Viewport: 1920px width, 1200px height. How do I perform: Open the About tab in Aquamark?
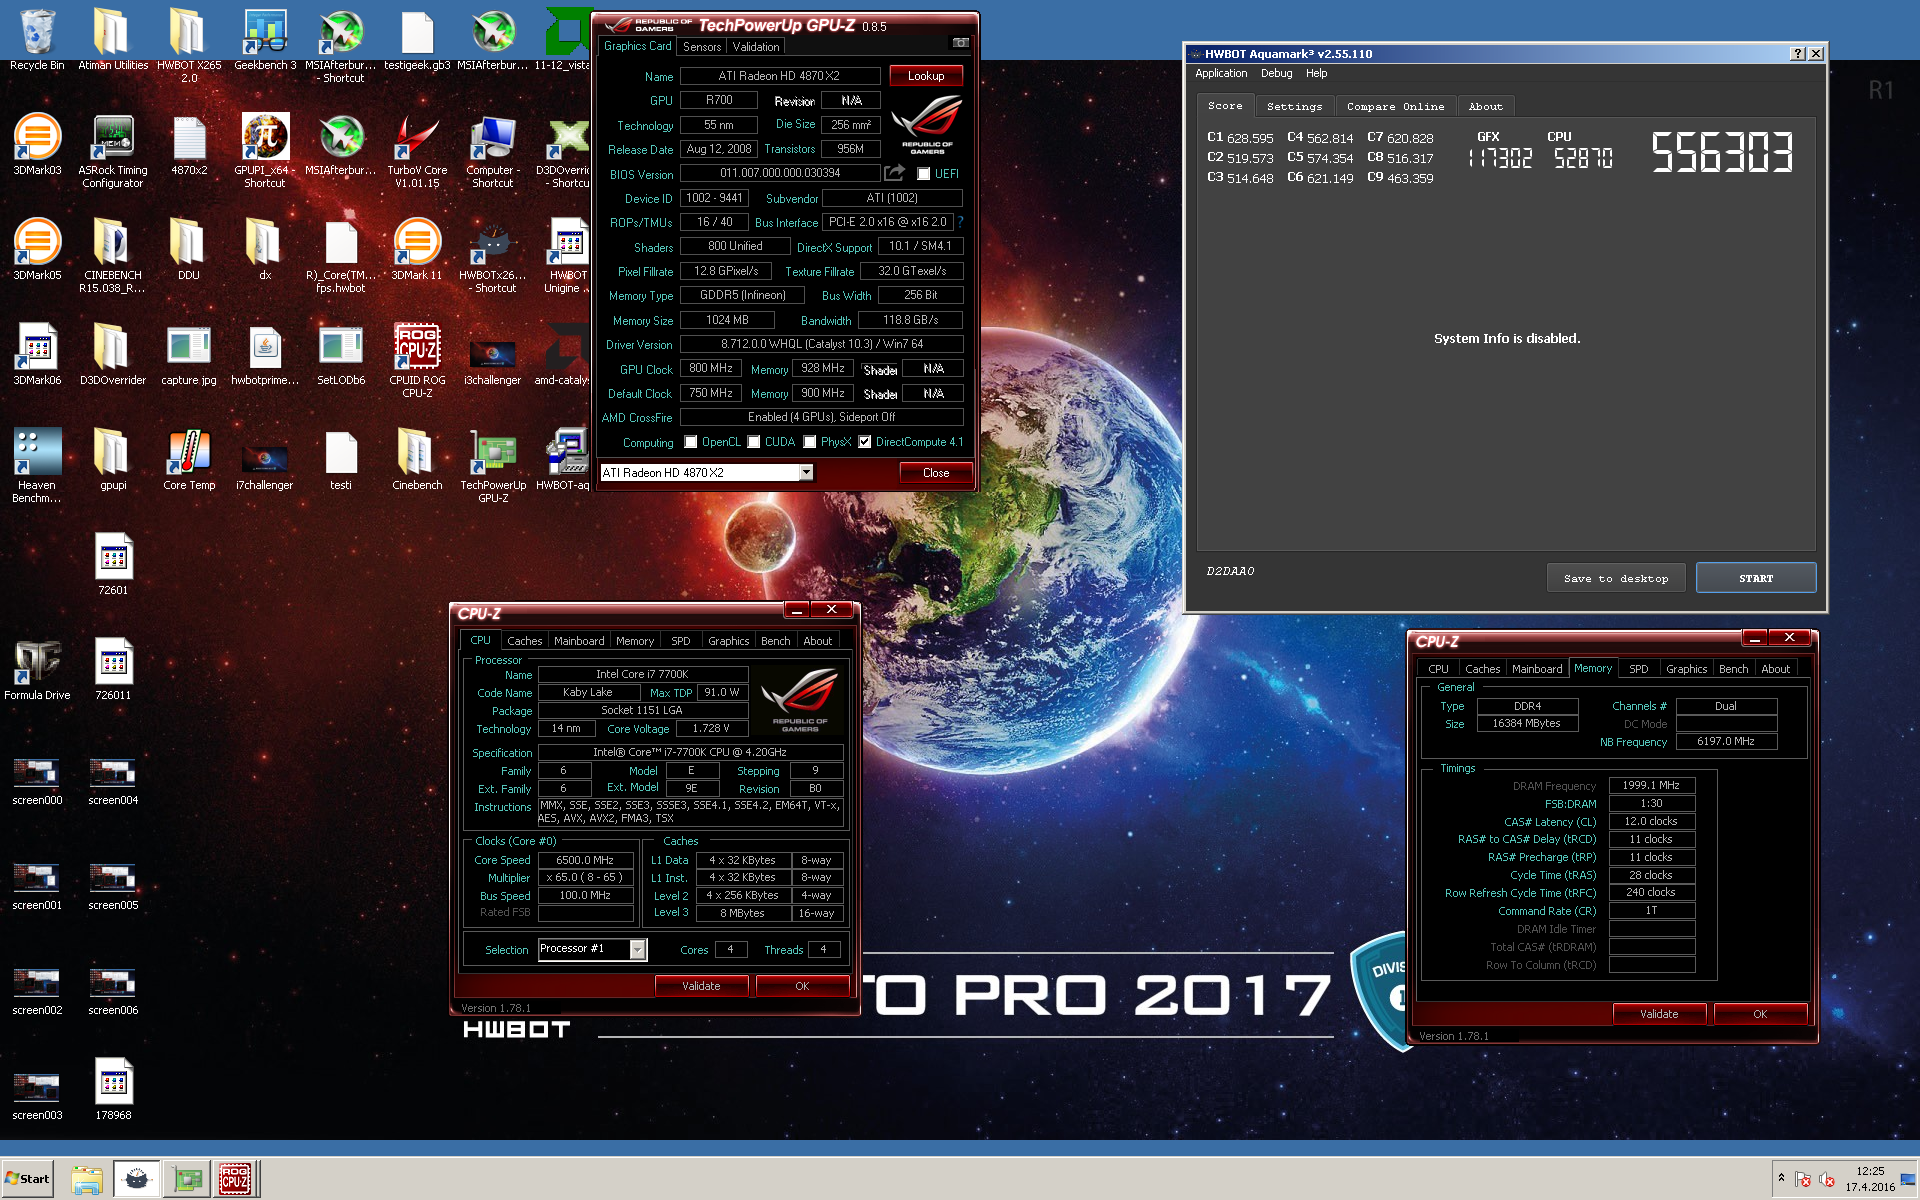pyautogui.click(x=1485, y=106)
